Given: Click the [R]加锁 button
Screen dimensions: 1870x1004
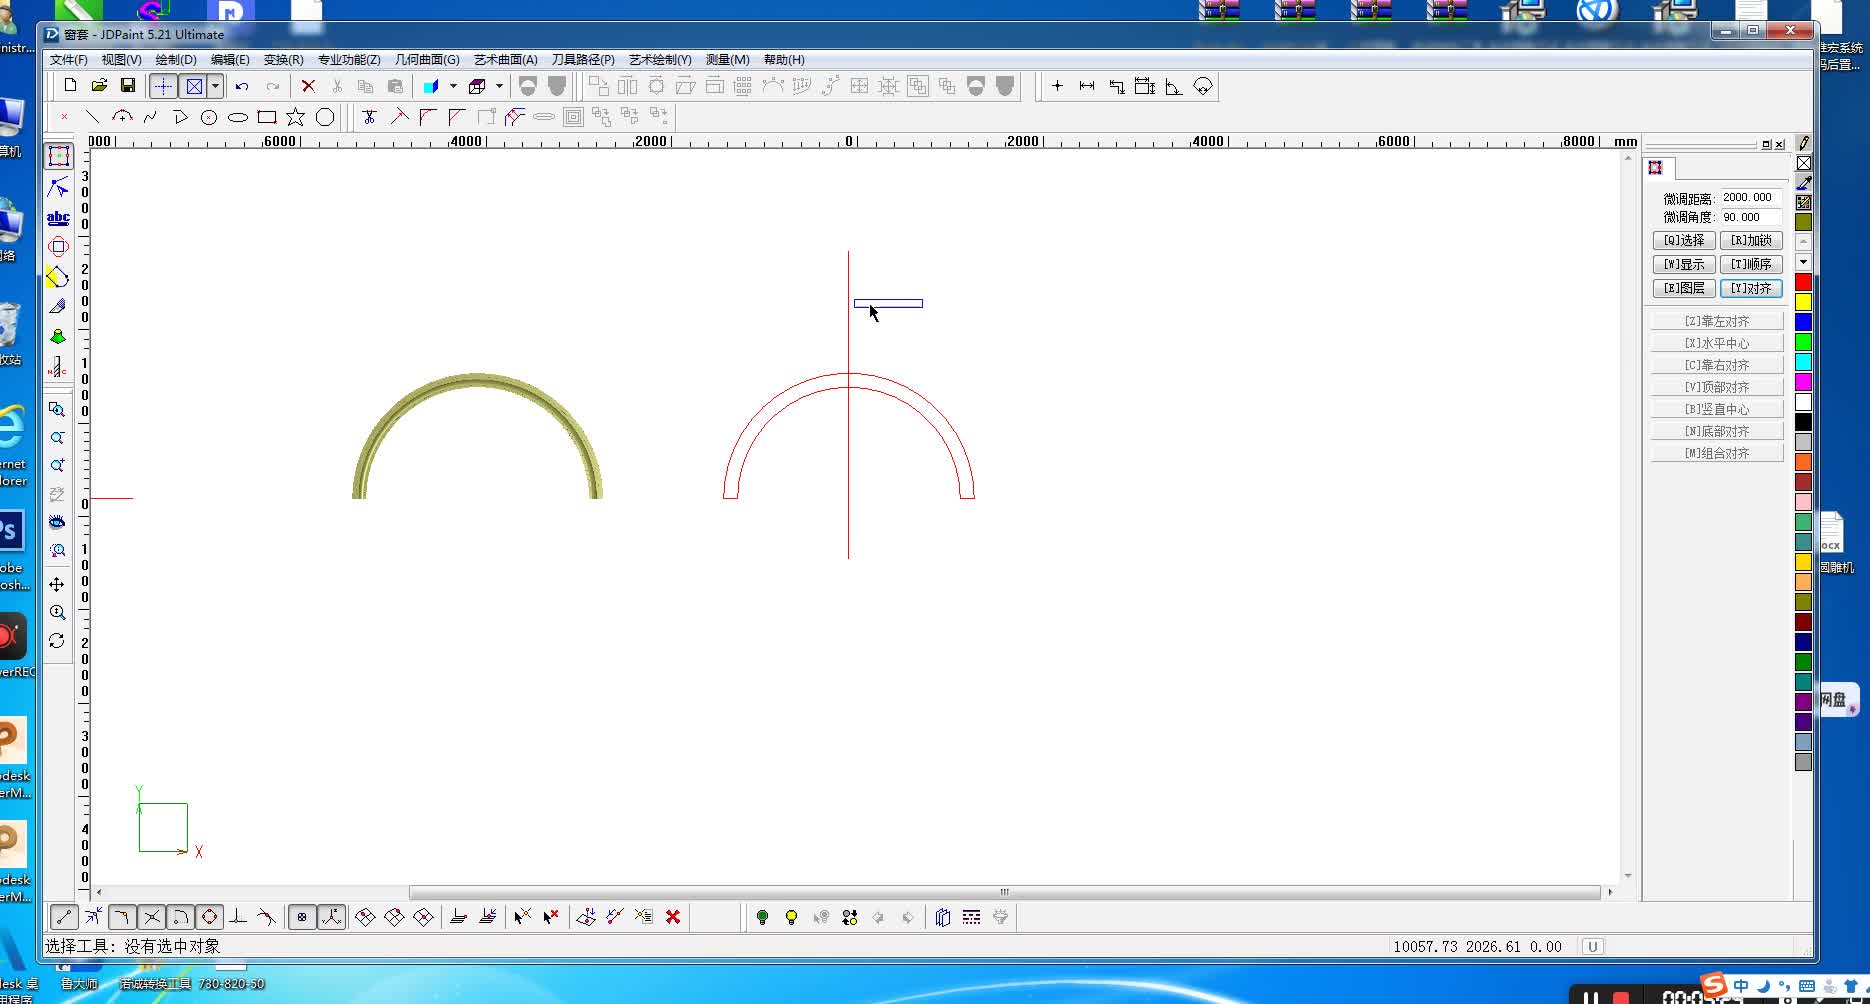Looking at the screenshot, I should coord(1751,240).
